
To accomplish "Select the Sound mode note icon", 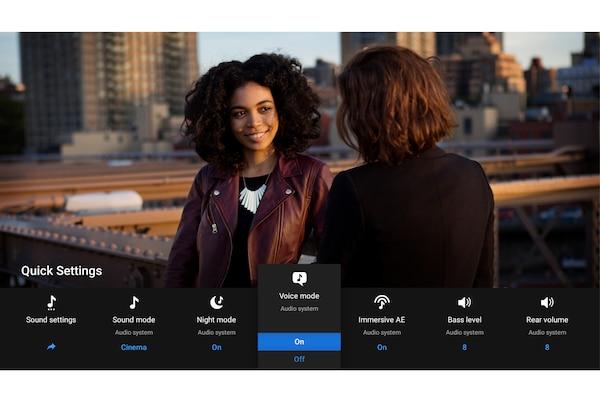I will (x=134, y=303).
